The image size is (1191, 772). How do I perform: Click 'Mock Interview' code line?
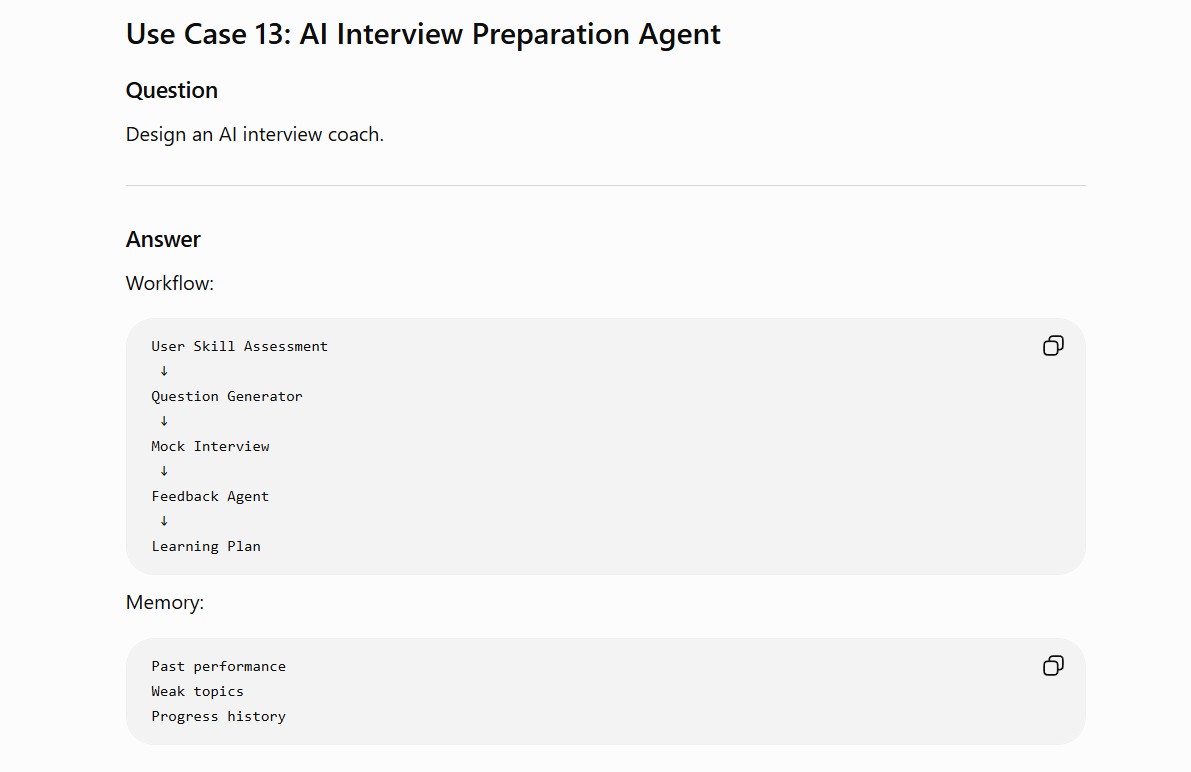click(210, 447)
